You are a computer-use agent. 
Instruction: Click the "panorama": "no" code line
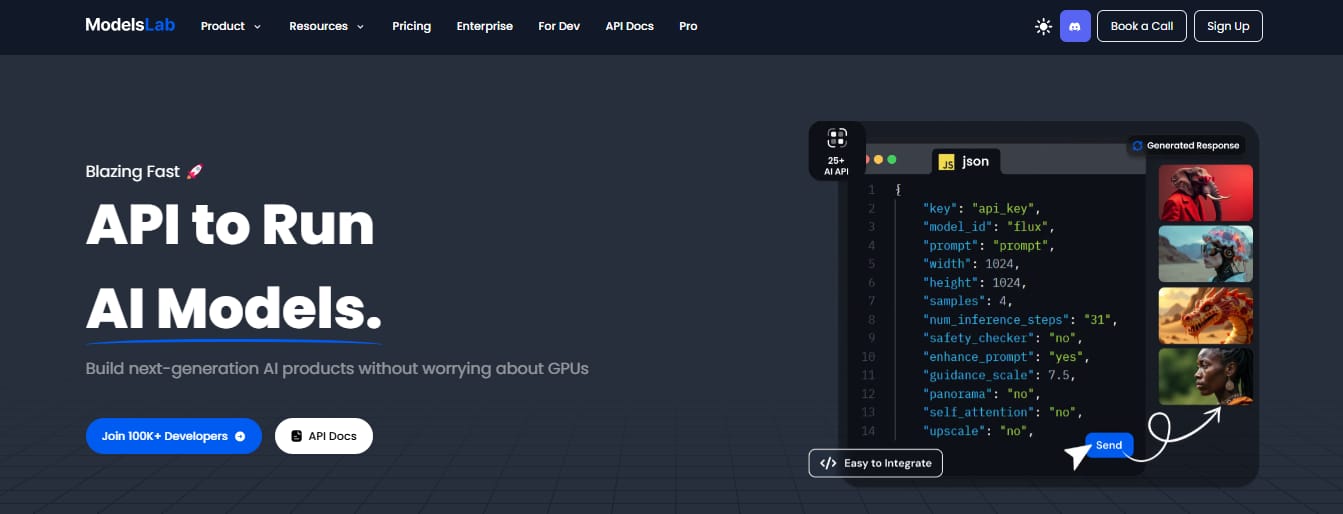pos(982,394)
